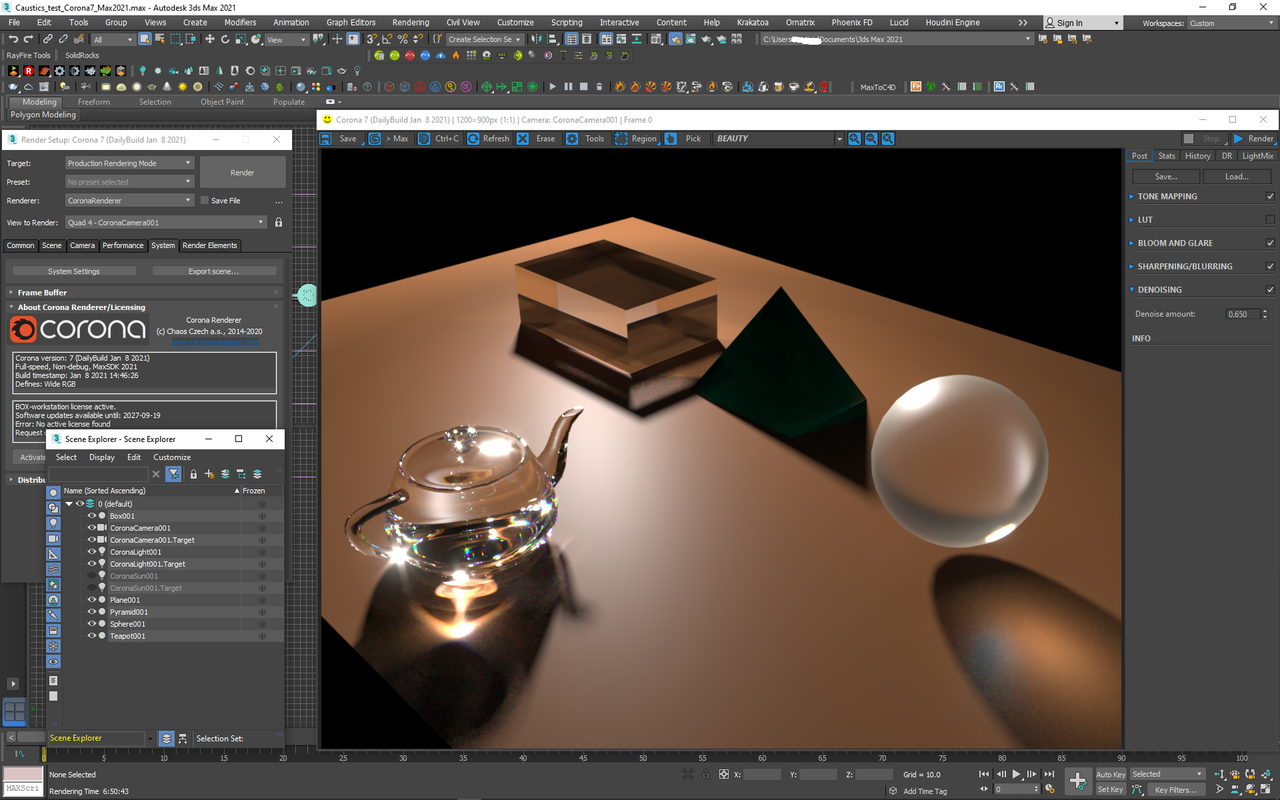Hide Box001 via its eye icon

[92, 516]
